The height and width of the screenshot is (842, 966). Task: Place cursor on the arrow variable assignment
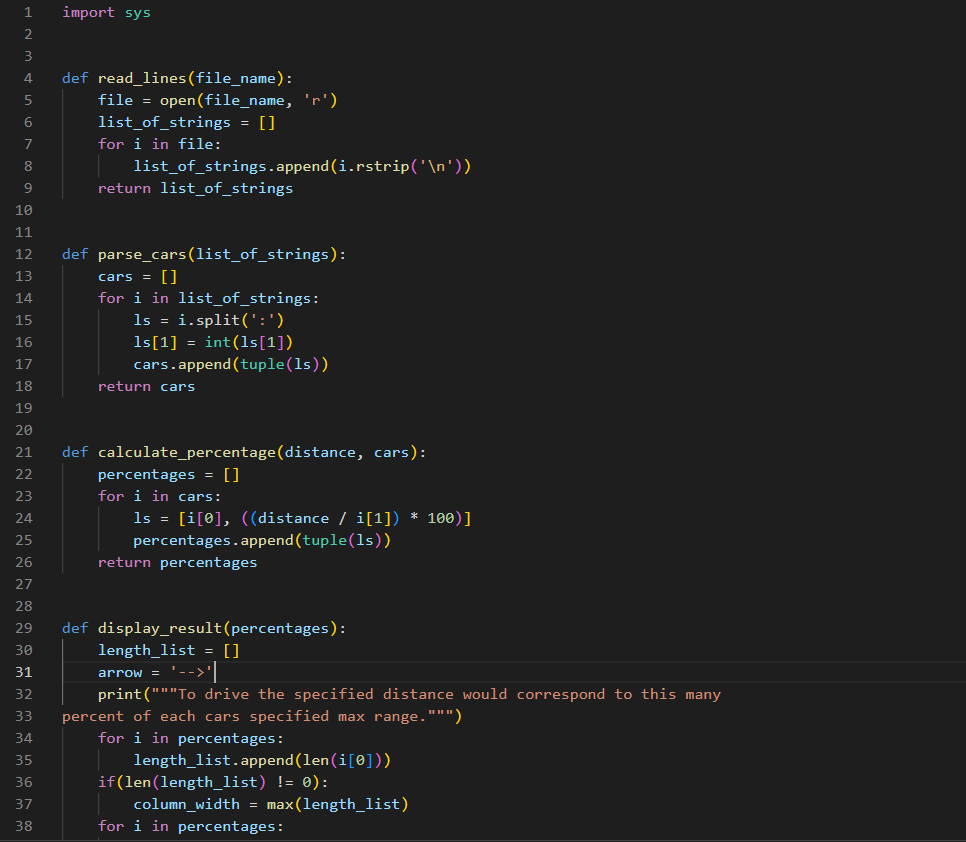click(x=120, y=672)
